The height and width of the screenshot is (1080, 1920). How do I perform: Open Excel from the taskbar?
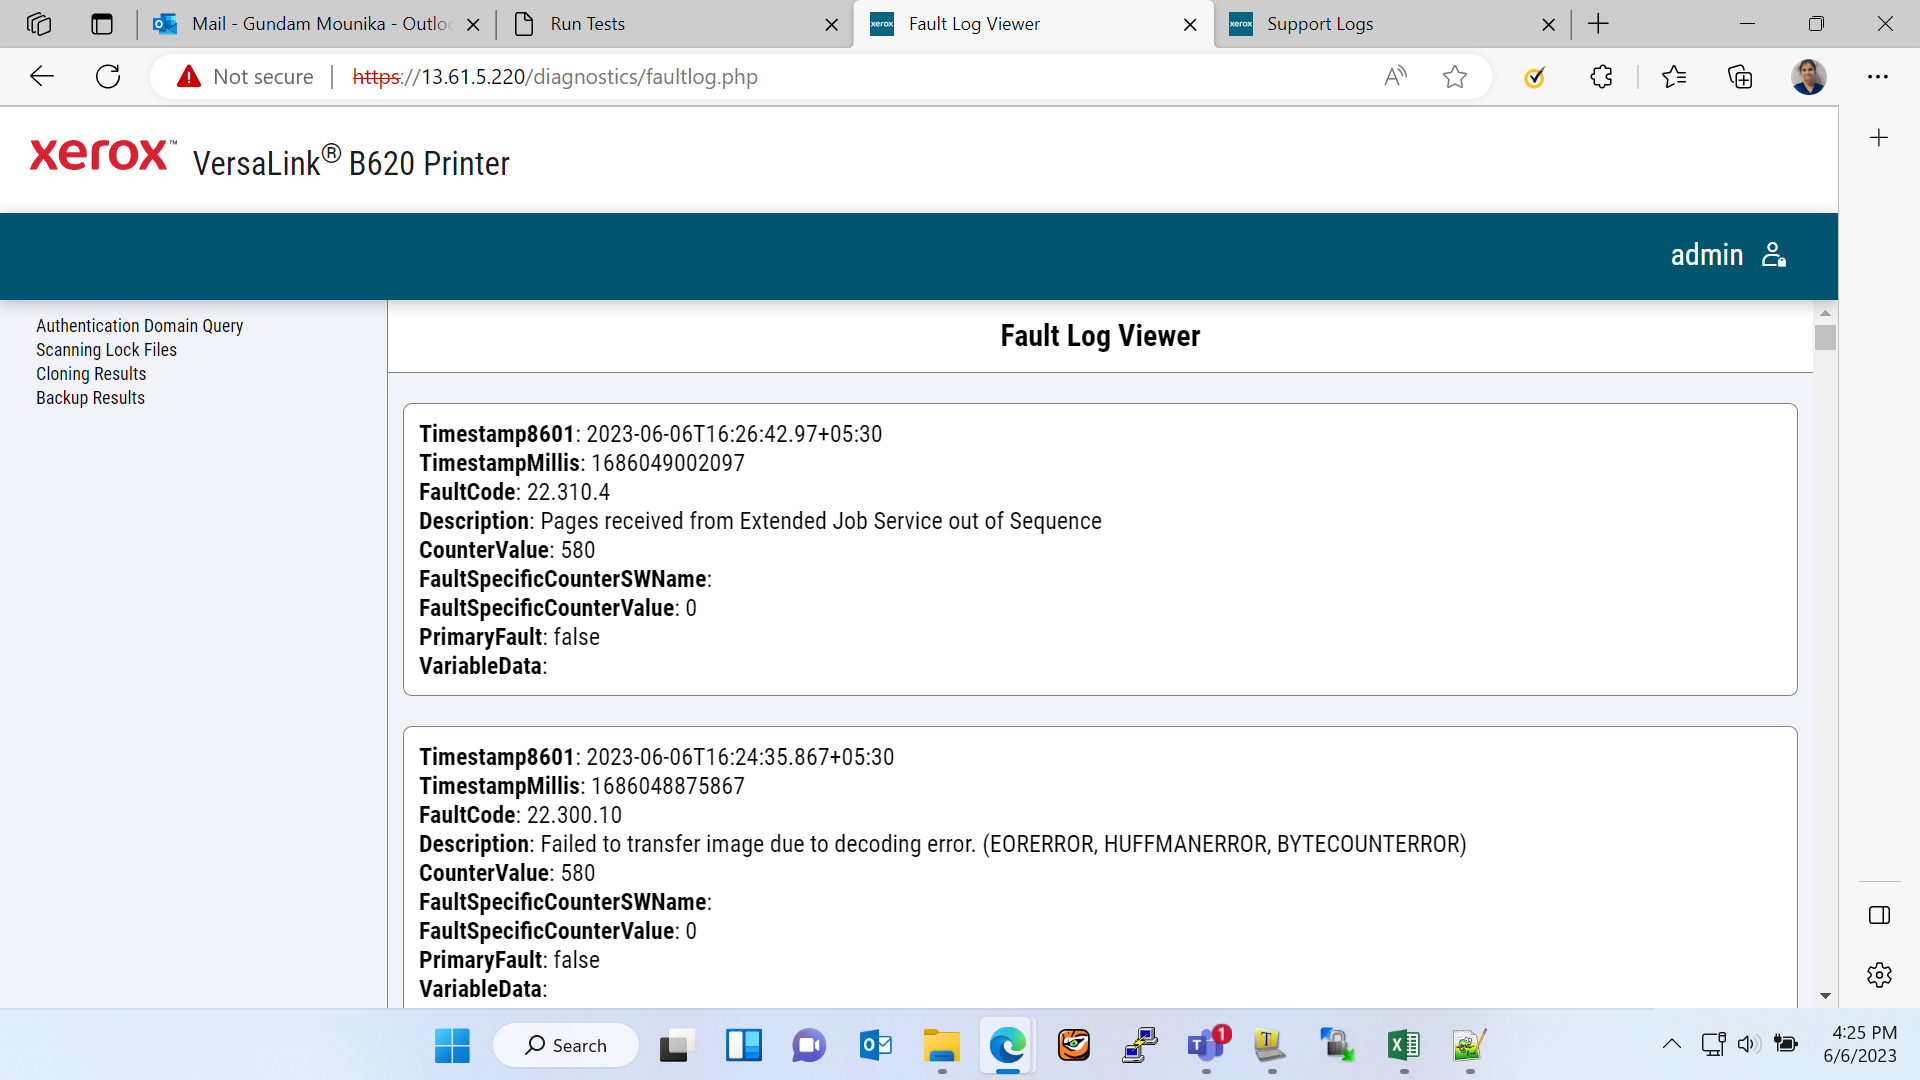[x=1403, y=1045]
